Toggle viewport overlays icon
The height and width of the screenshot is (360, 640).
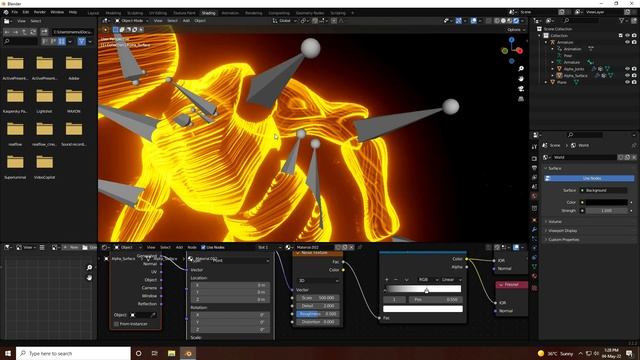tap(473, 20)
